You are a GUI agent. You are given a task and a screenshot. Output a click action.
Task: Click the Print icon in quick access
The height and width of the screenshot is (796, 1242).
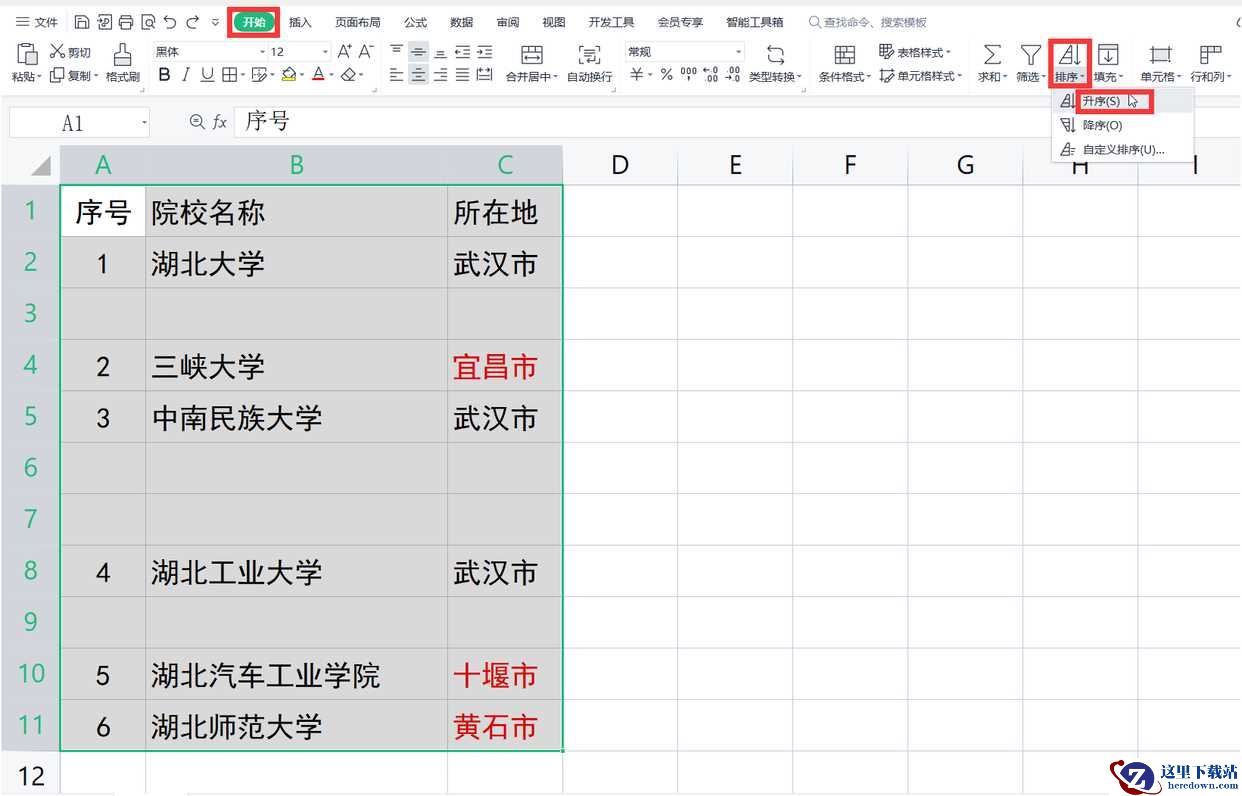(x=126, y=22)
